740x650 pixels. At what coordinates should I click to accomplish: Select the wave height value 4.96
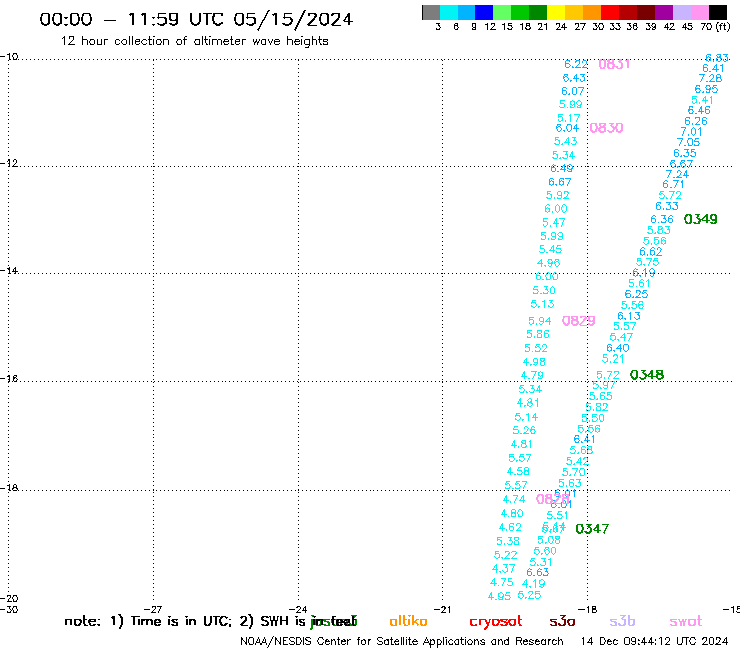[548, 263]
